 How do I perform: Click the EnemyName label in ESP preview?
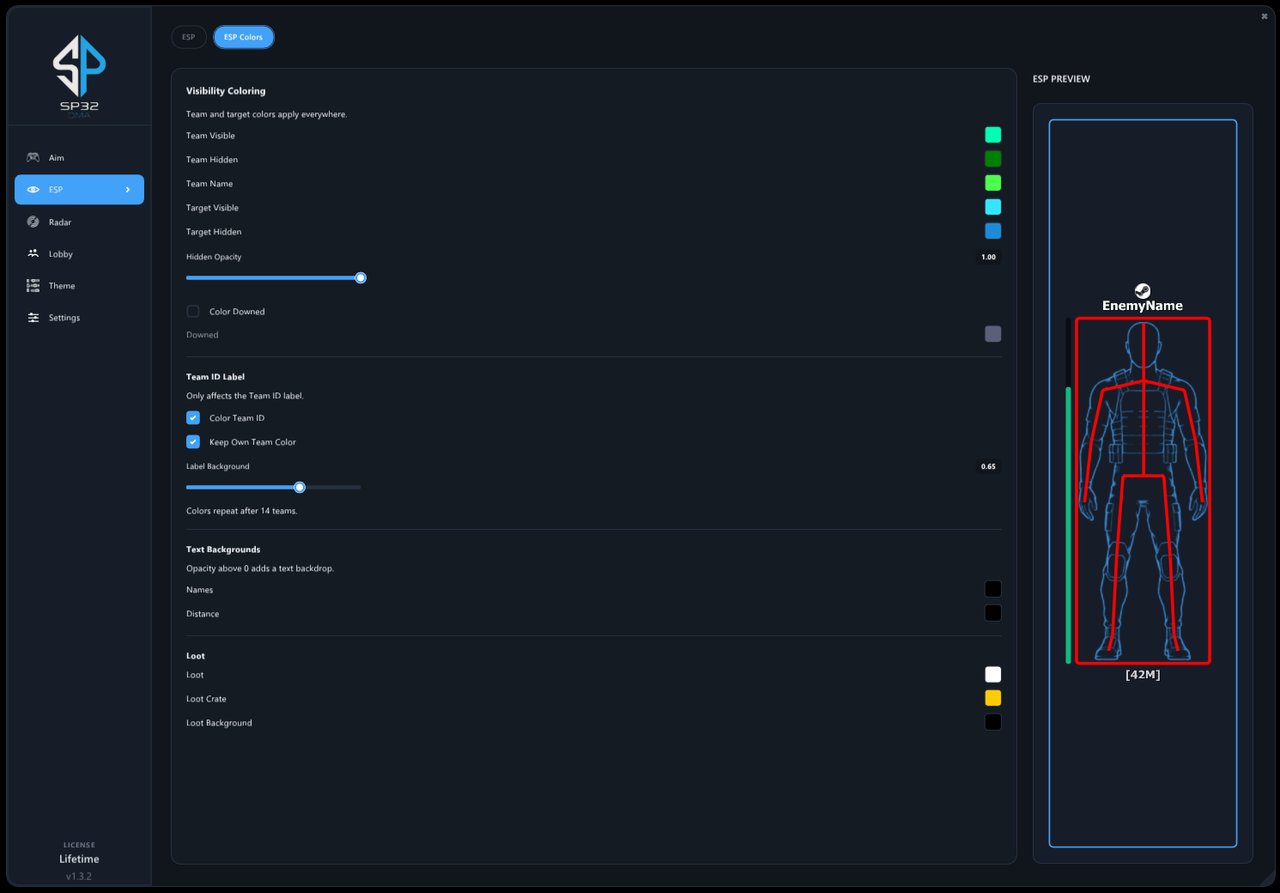coord(1142,306)
